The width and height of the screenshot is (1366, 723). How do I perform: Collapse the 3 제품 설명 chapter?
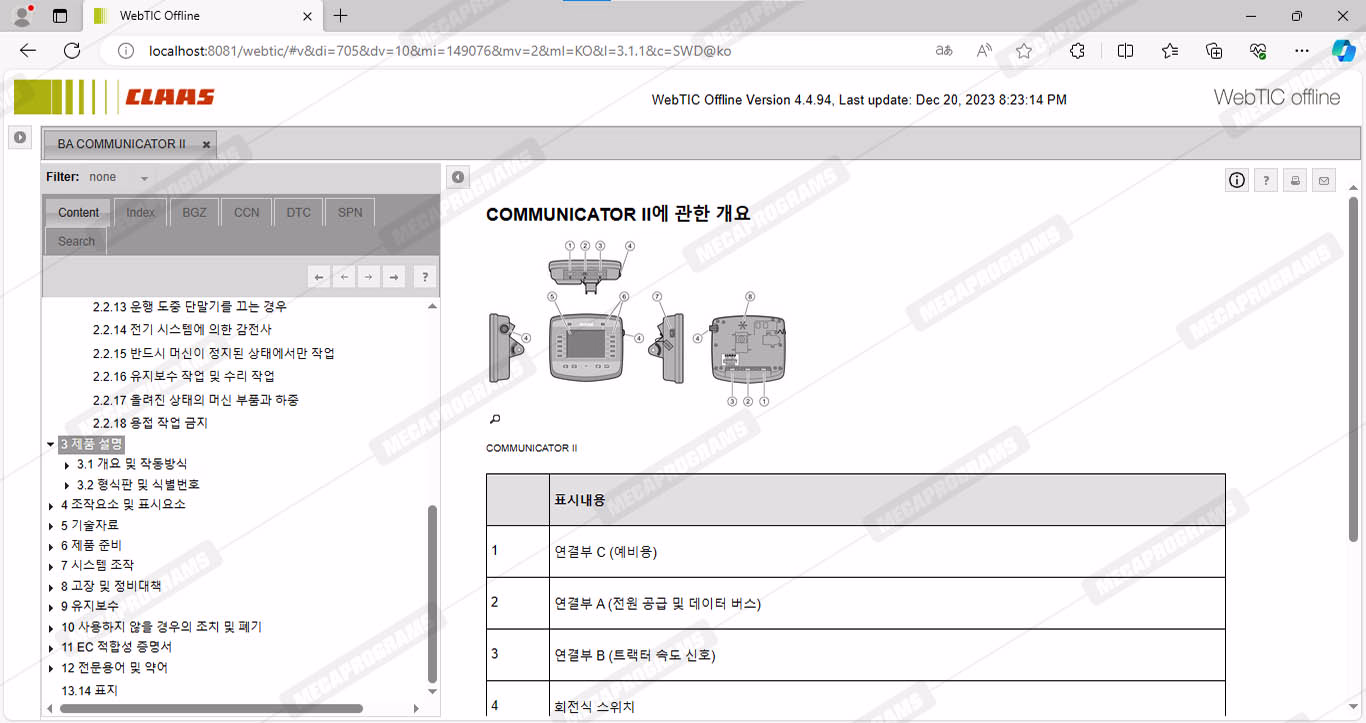pyautogui.click(x=51, y=445)
